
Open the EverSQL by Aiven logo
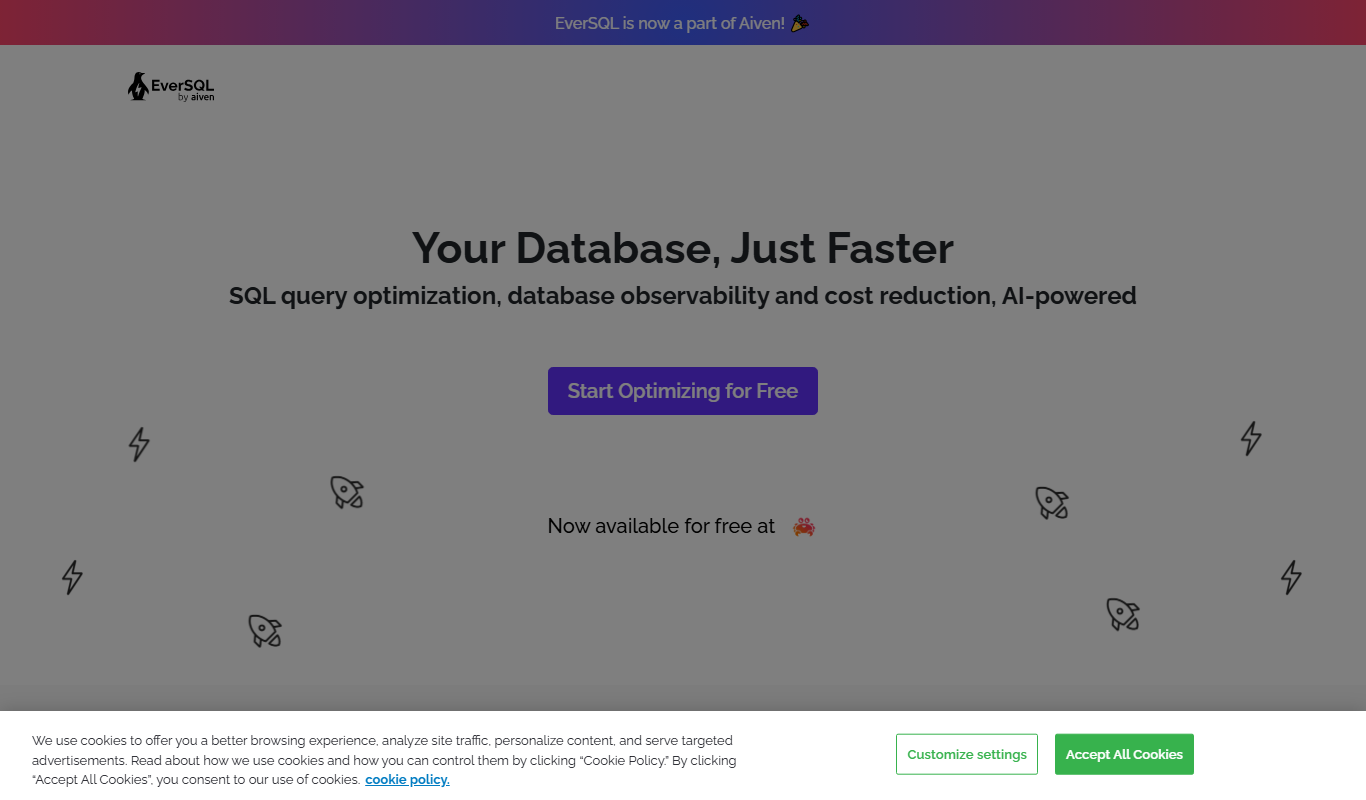tap(171, 87)
